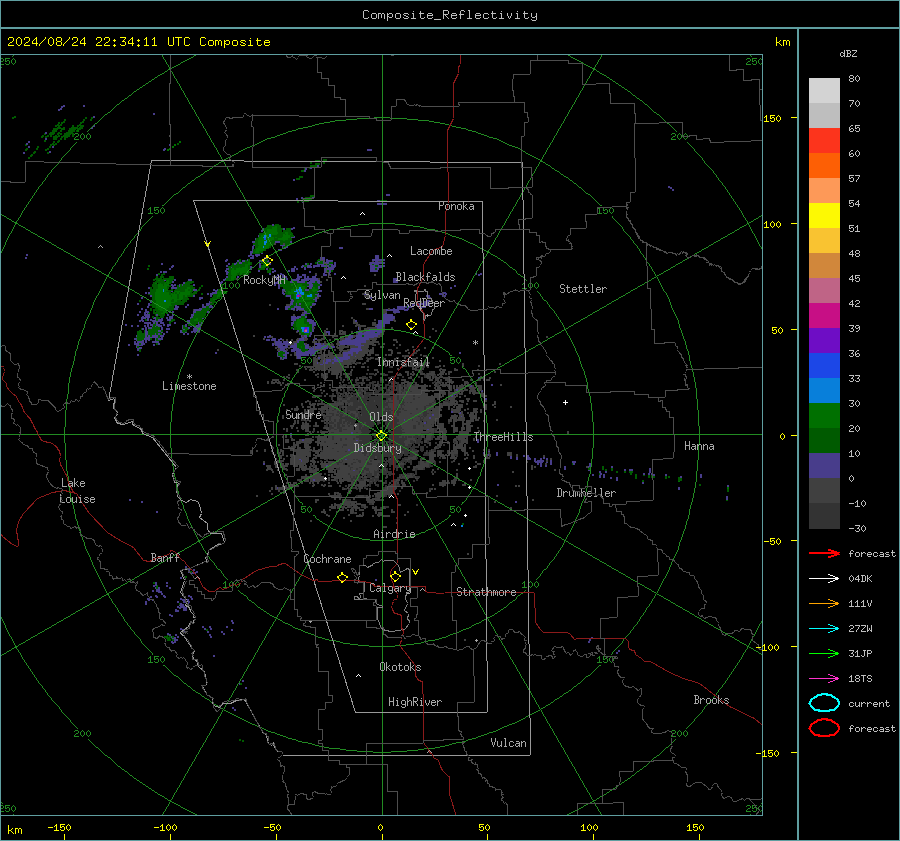Click the Cochrane city label
The image size is (900, 841).
[327, 559]
